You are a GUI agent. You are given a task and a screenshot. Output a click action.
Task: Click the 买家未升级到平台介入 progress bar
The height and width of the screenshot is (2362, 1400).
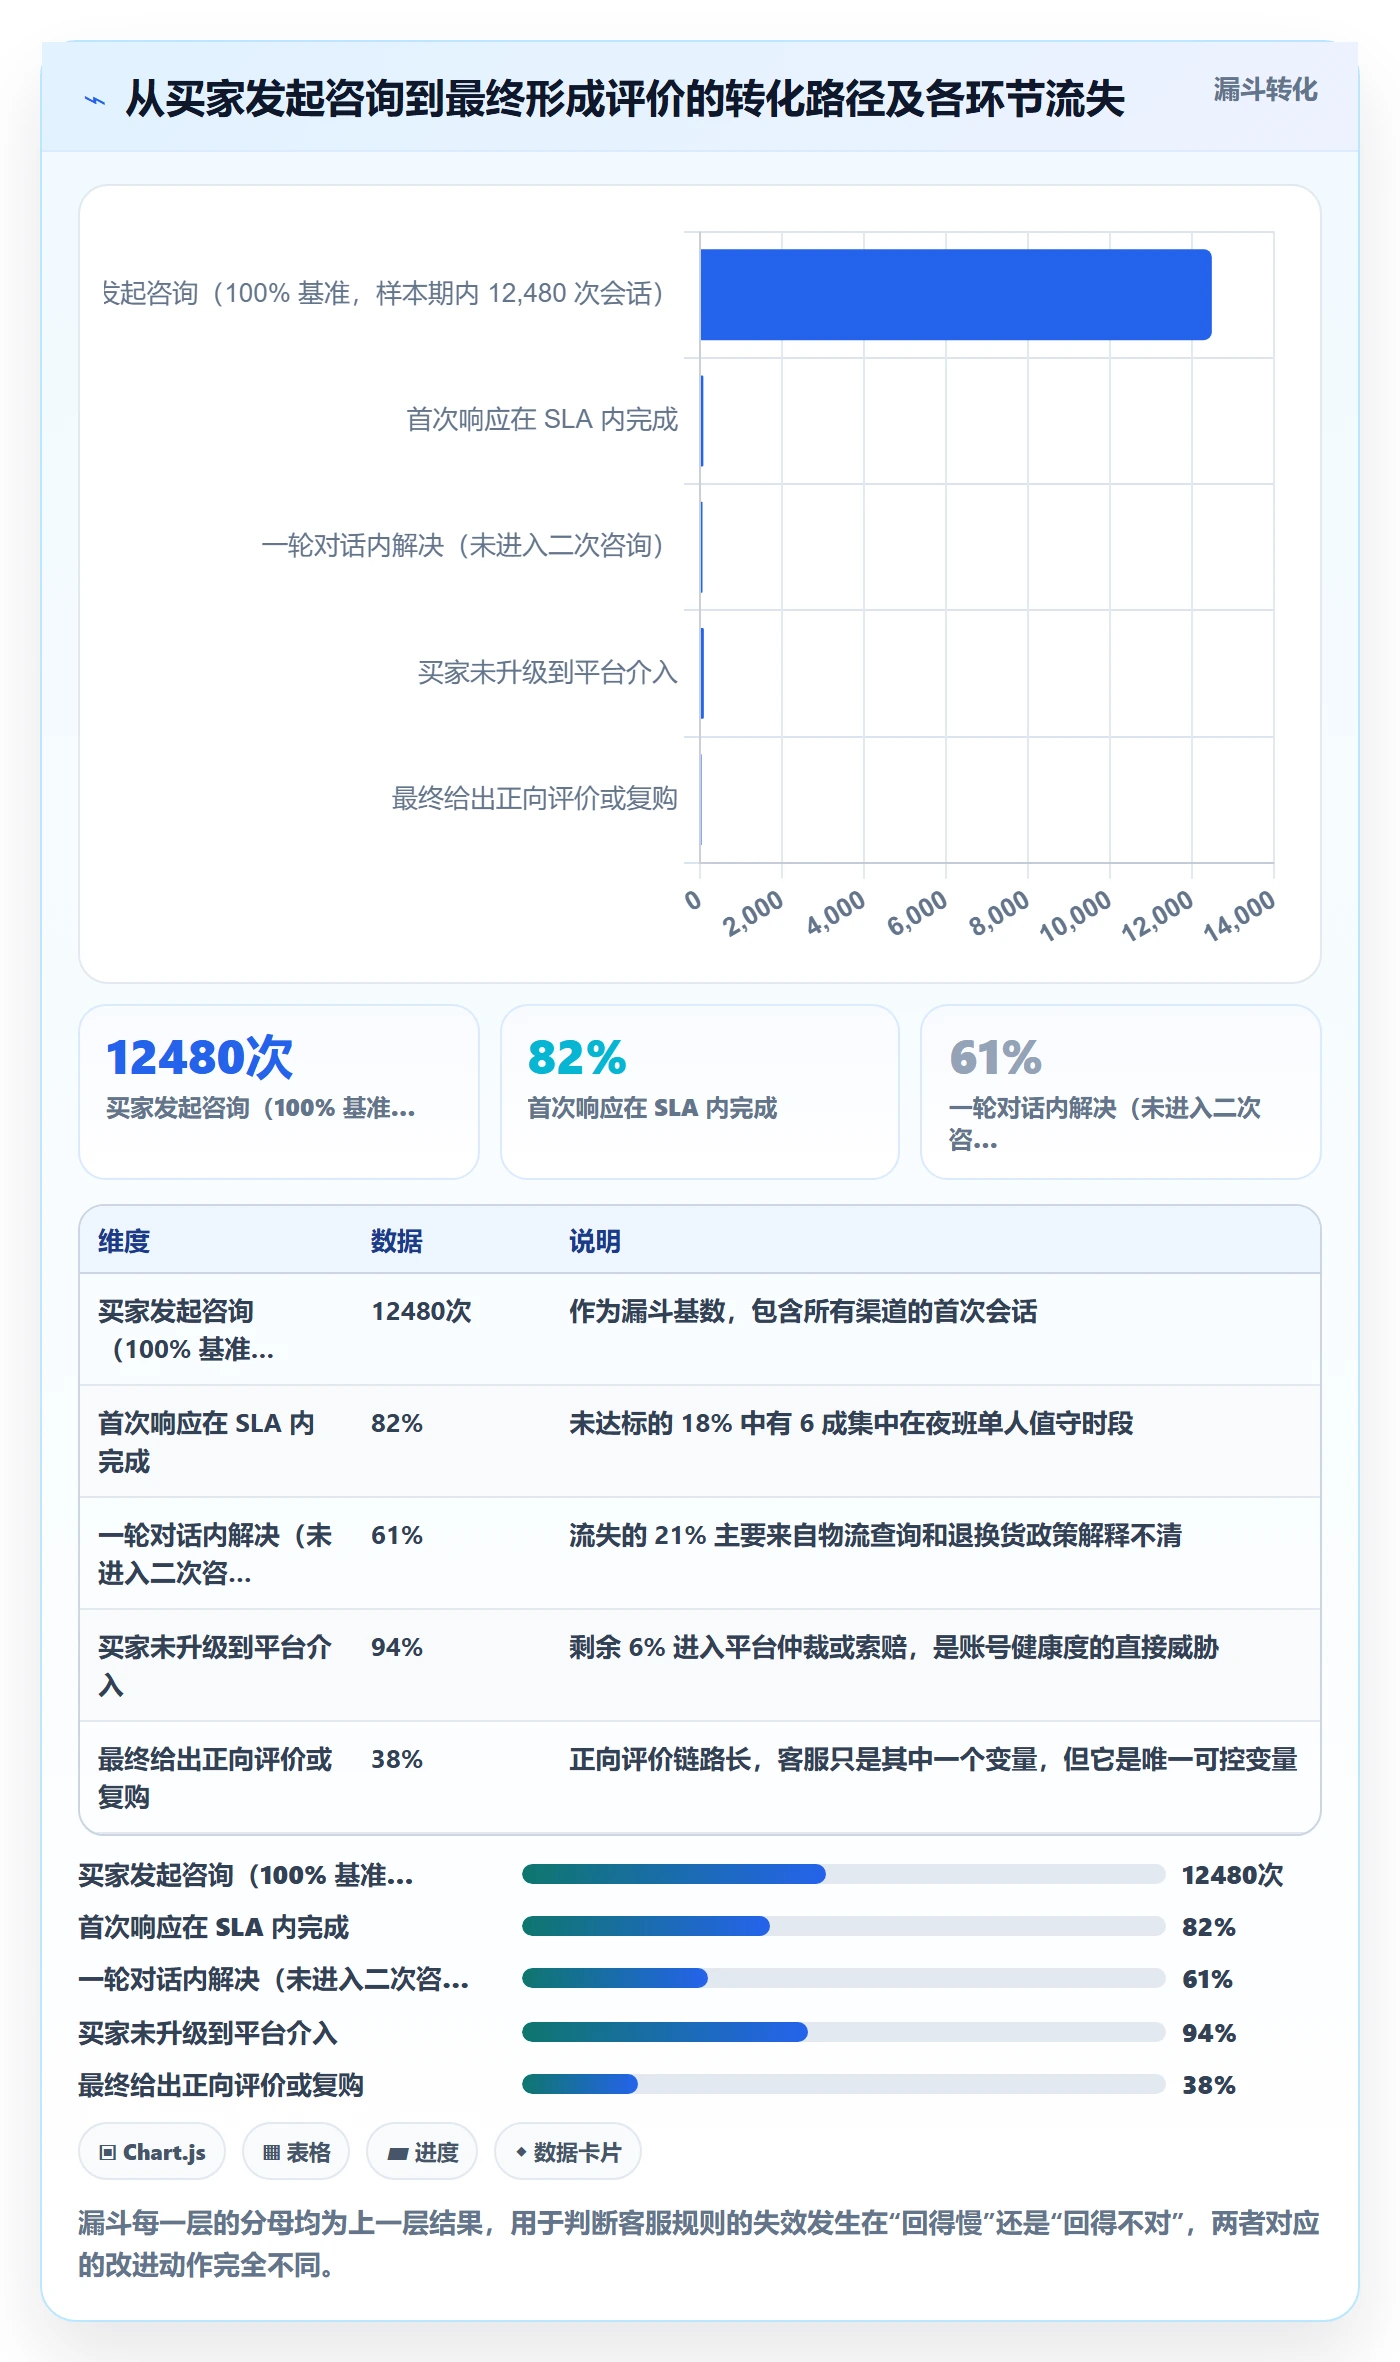tap(844, 2032)
